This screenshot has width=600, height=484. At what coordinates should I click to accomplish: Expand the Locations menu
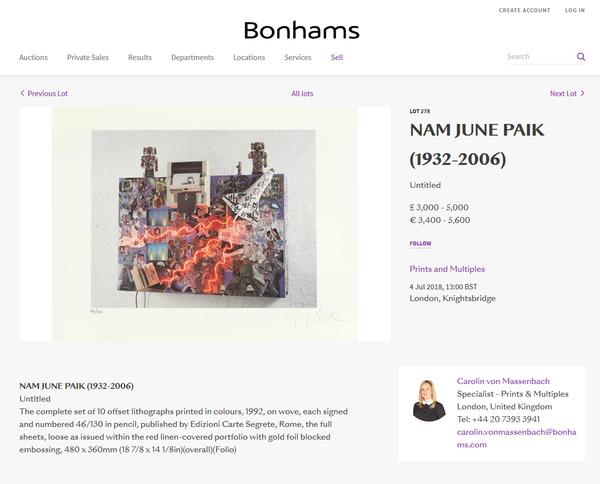(x=249, y=57)
